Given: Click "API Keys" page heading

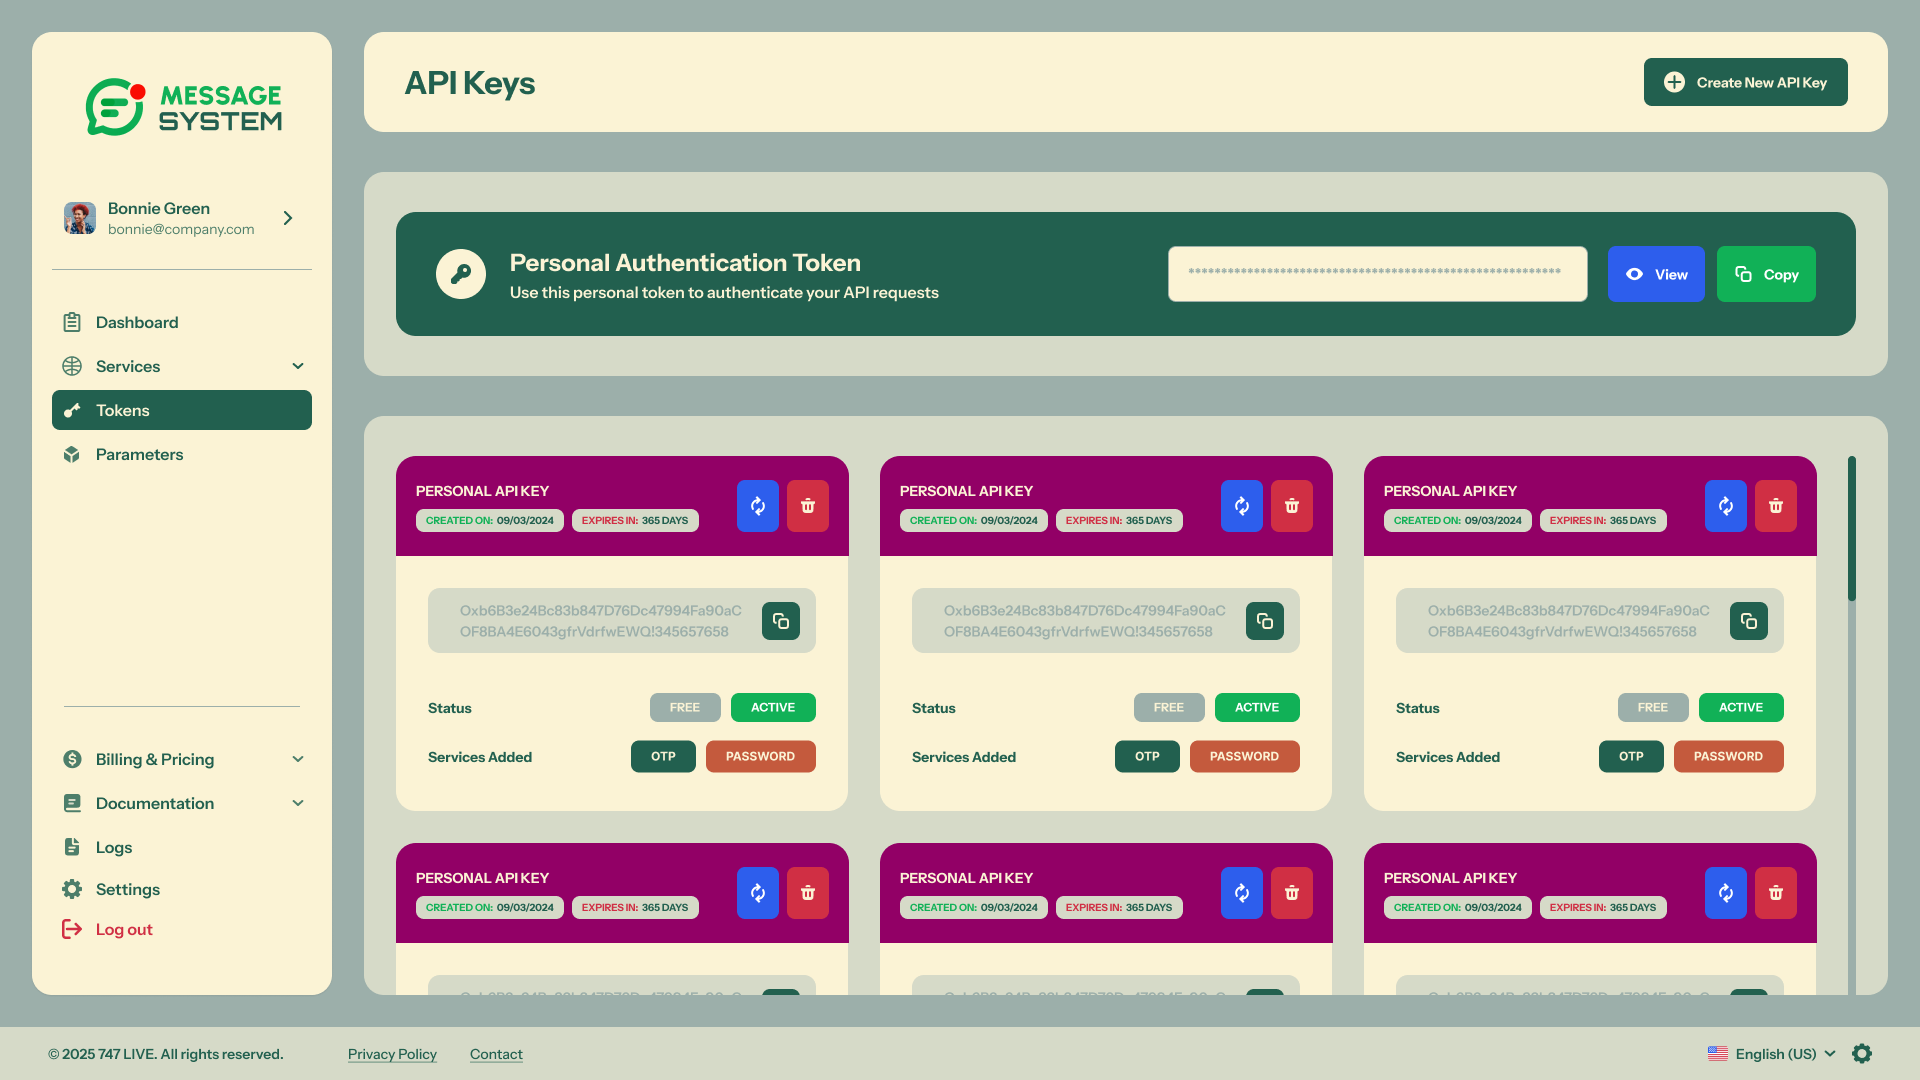Looking at the screenshot, I should pyautogui.click(x=470, y=83).
